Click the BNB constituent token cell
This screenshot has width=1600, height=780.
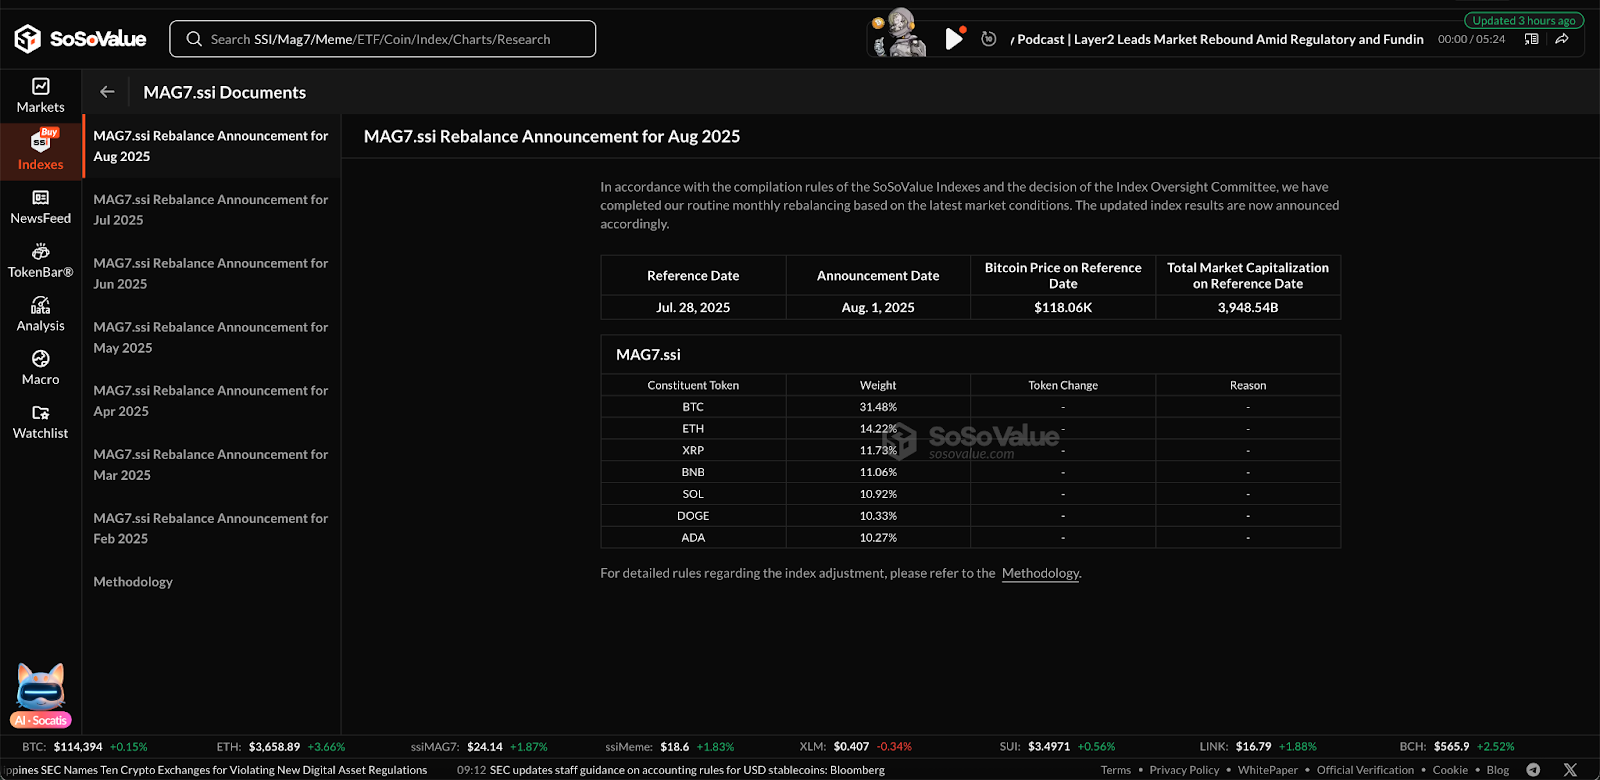coord(693,472)
